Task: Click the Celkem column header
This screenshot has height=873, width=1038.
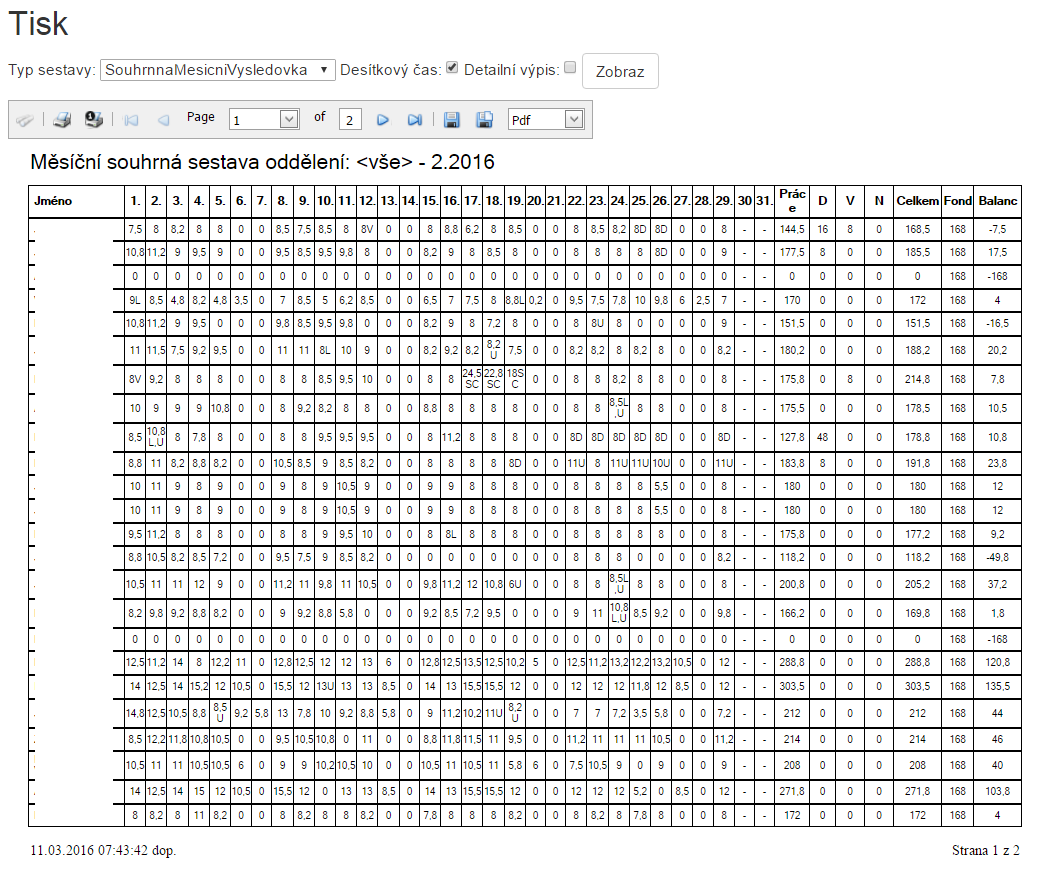Action: coord(918,201)
